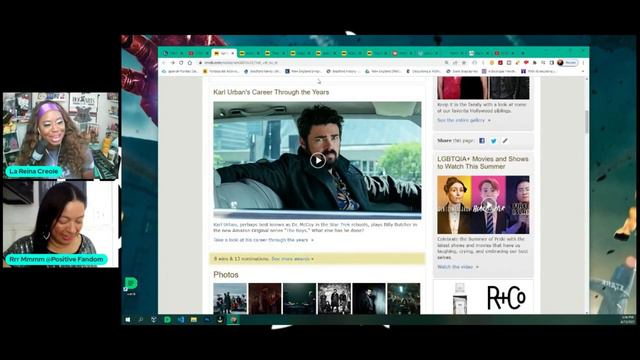The image size is (640, 360).
Task: Share this page on Facebook
Action: [482, 140]
